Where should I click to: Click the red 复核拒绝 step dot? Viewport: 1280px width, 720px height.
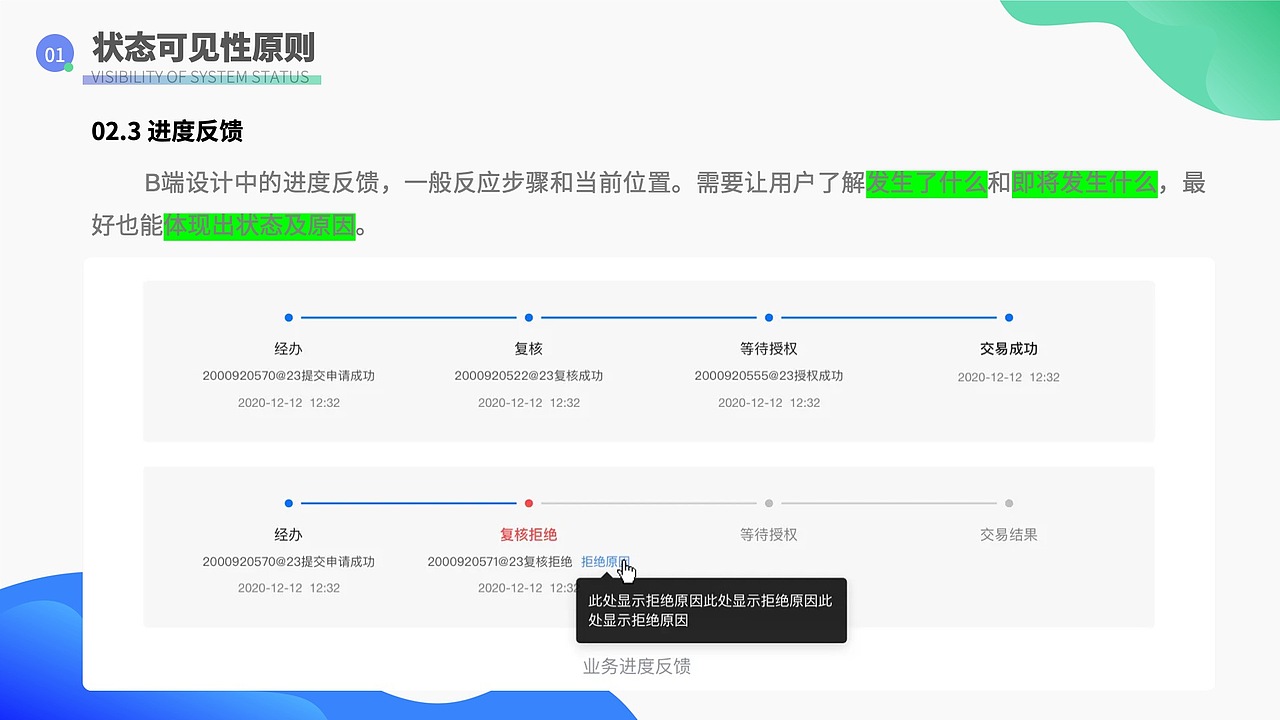click(529, 503)
